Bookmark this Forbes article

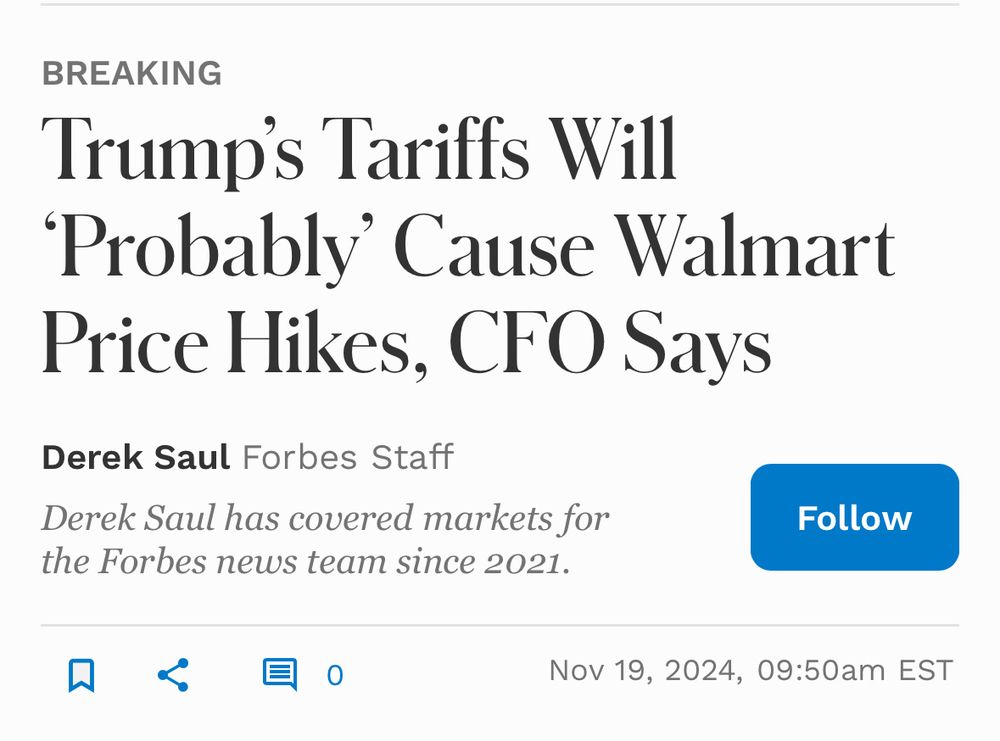pos(81,675)
